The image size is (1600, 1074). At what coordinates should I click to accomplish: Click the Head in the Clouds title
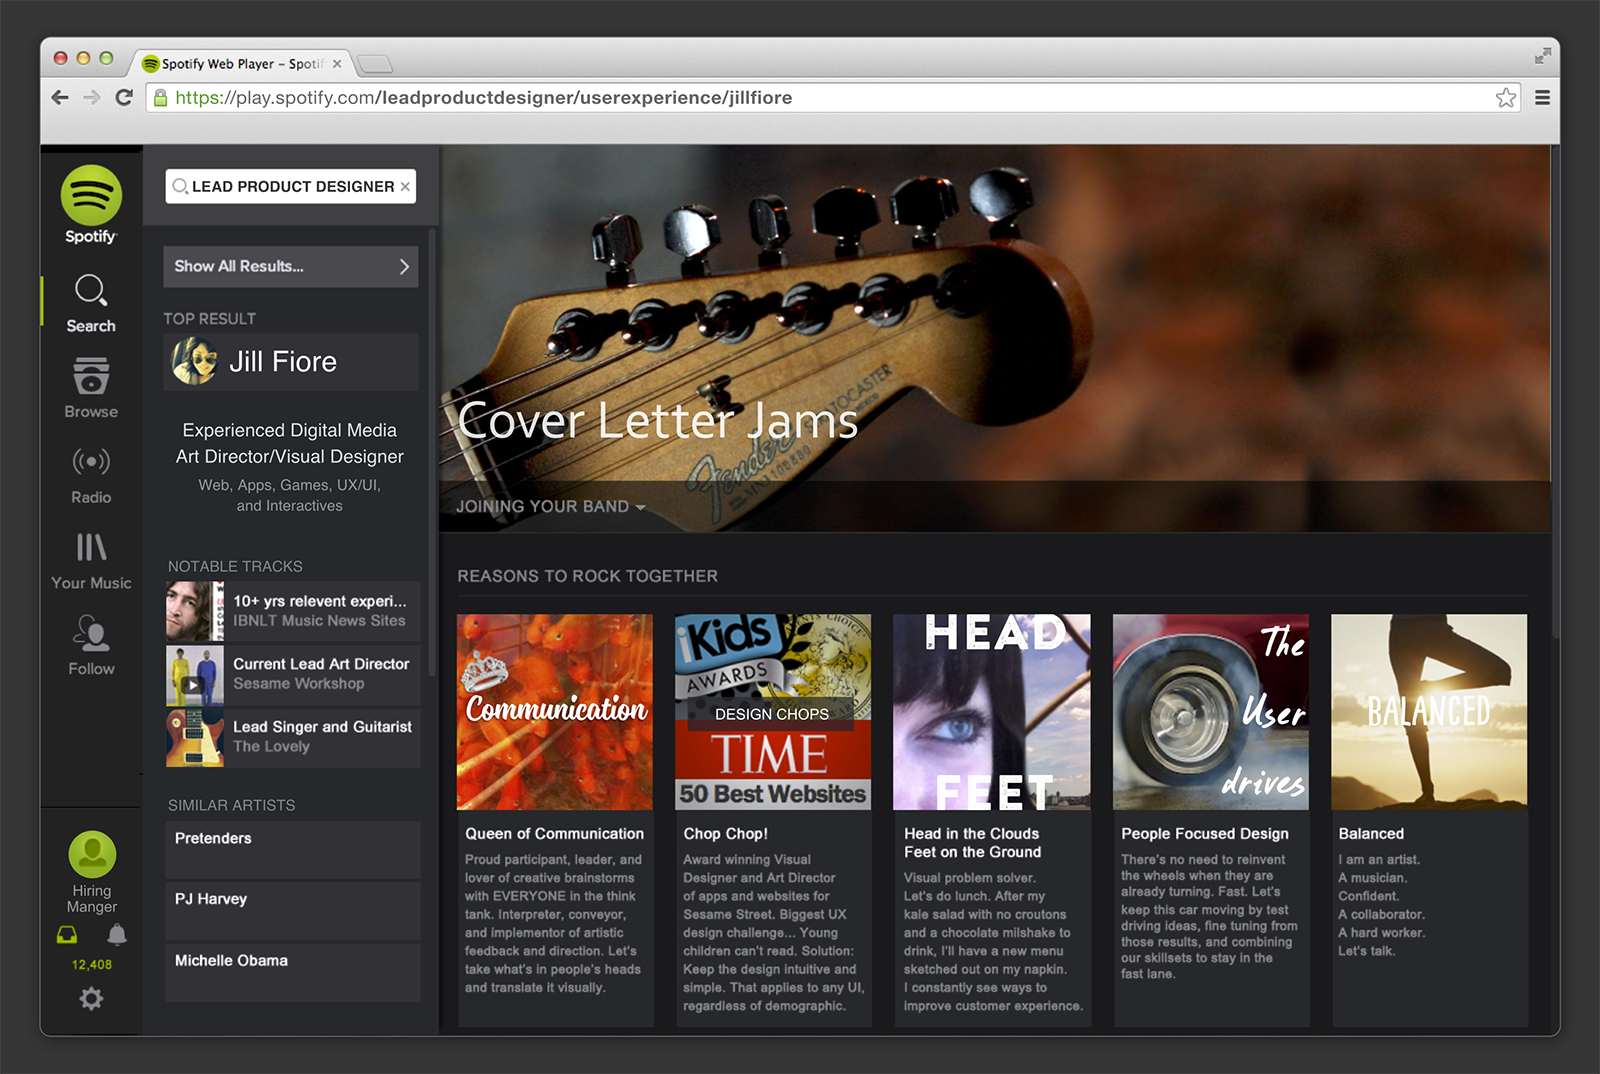coord(972,843)
